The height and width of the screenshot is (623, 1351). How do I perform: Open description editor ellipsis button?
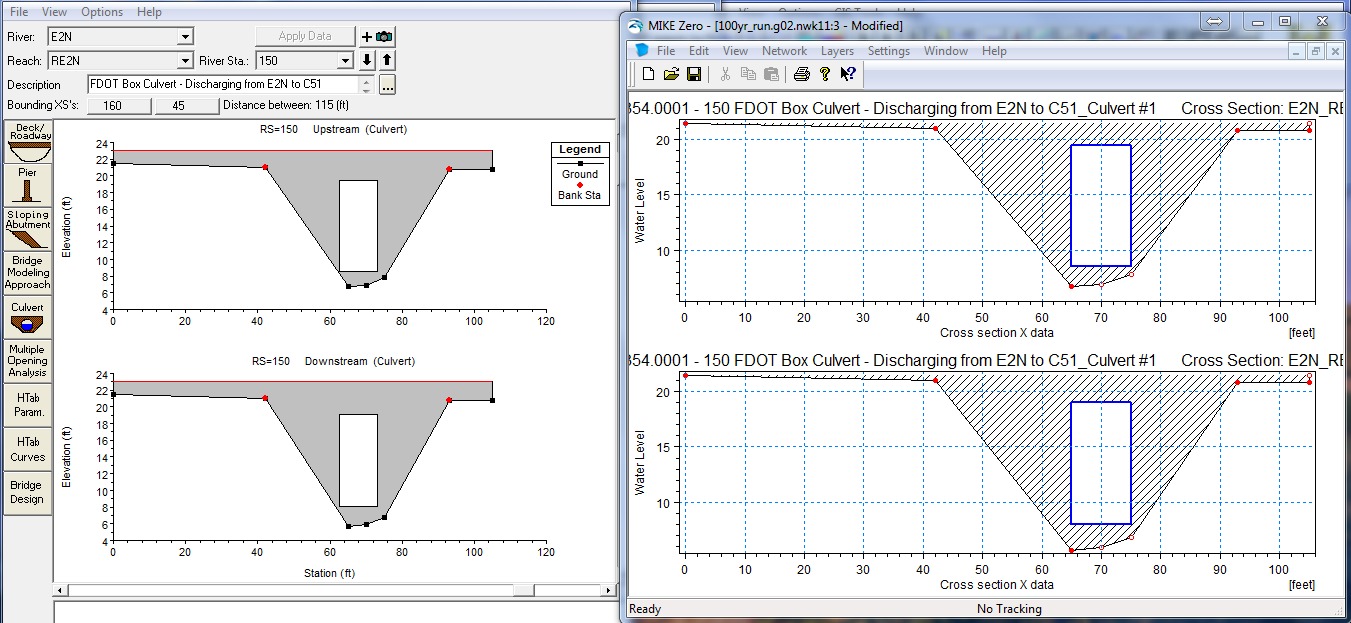[387, 85]
